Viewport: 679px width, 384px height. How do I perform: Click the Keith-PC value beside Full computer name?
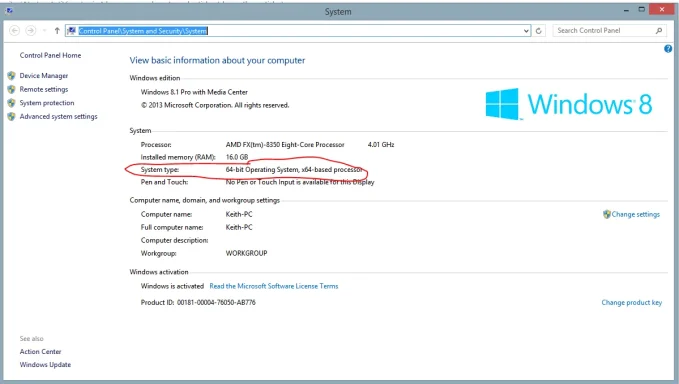pyautogui.click(x=239, y=227)
